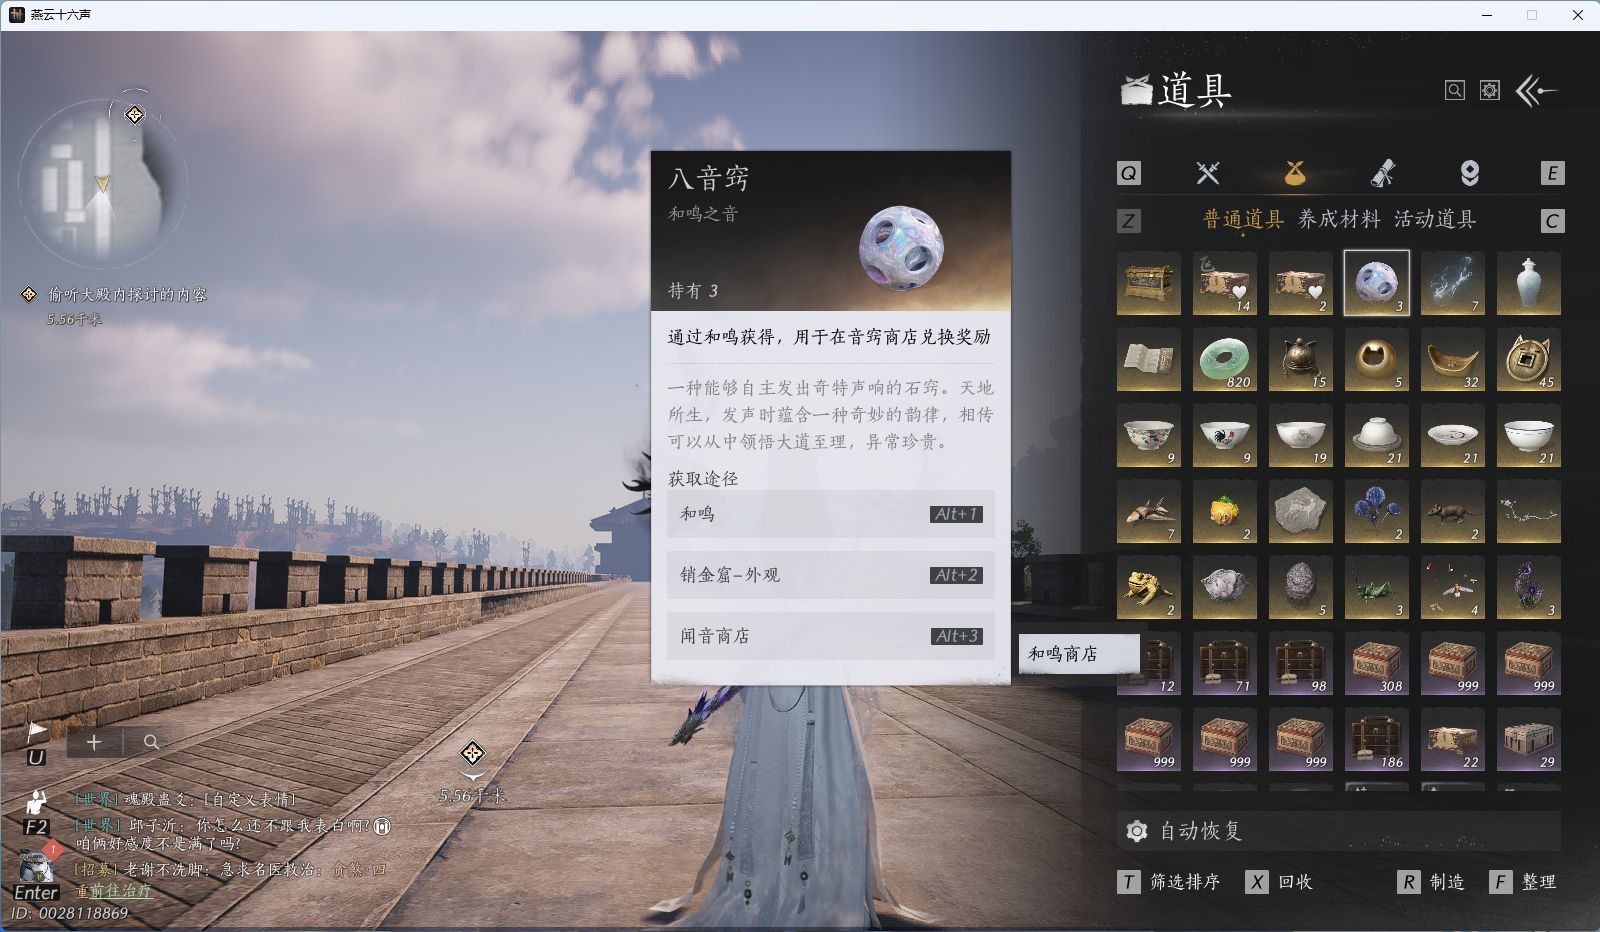Image resolution: width=1600 pixels, height=932 pixels.
Task: Click the 自动恢复 gear icon
Action: tap(1136, 828)
